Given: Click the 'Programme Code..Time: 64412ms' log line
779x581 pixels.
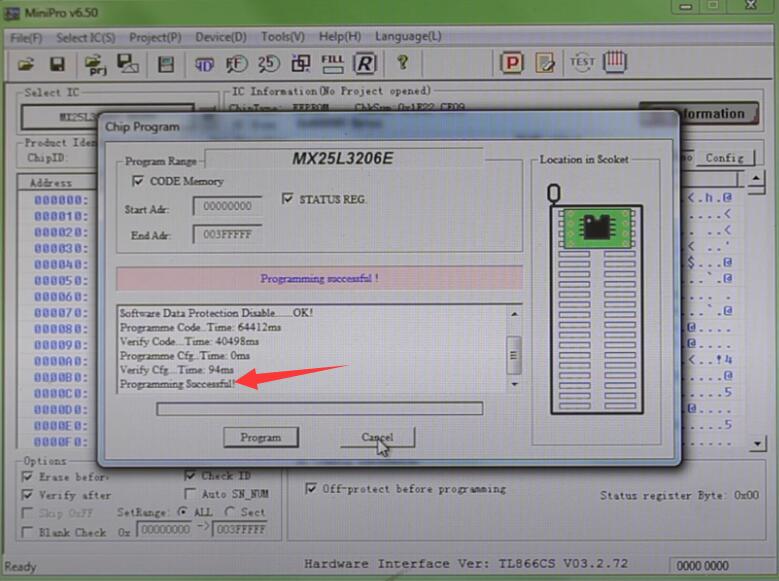Looking at the screenshot, I should point(201,327).
